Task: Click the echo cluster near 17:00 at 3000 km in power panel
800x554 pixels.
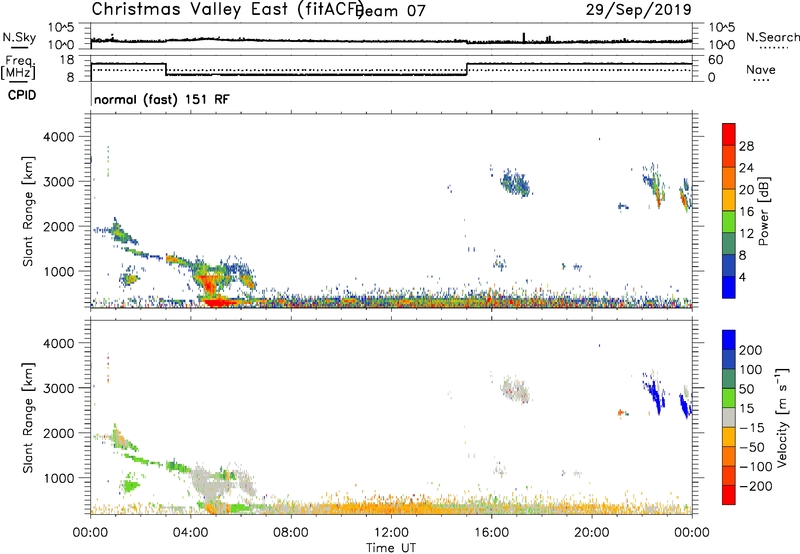Action: click(x=514, y=183)
